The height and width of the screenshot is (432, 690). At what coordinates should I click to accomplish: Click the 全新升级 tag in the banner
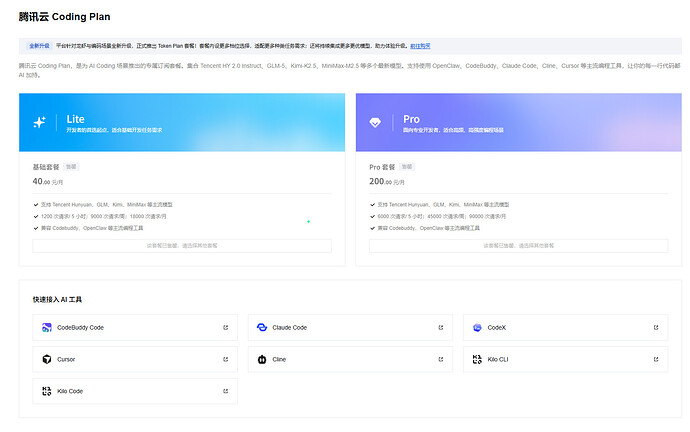tap(39, 46)
